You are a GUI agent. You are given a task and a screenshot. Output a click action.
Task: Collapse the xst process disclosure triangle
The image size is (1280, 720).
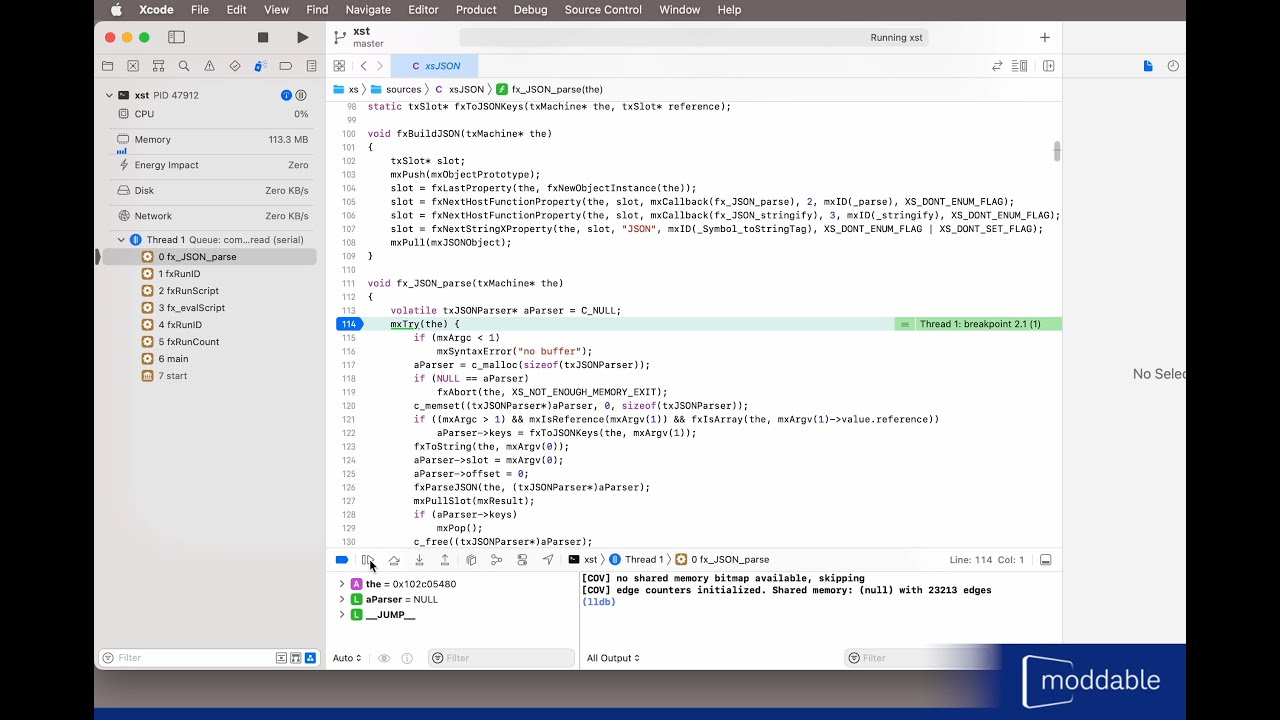tap(109, 96)
